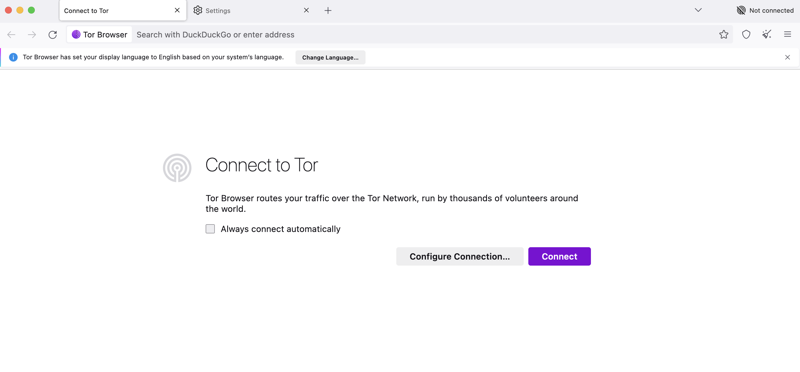Open Configure Connection settings
The height and width of the screenshot is (372, 800).
tap(460, 257)
